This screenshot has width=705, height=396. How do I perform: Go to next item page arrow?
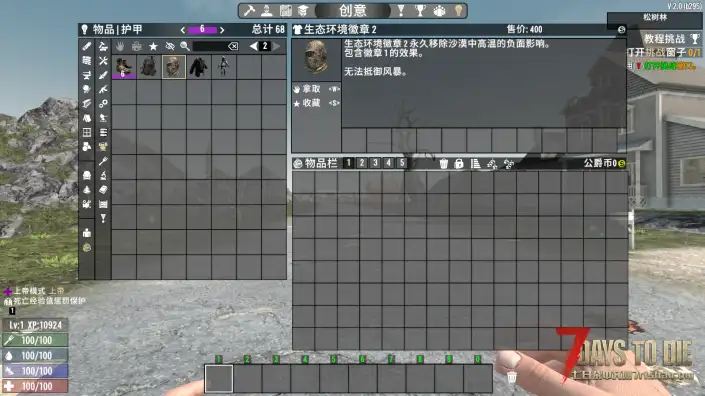pos(277,46)
